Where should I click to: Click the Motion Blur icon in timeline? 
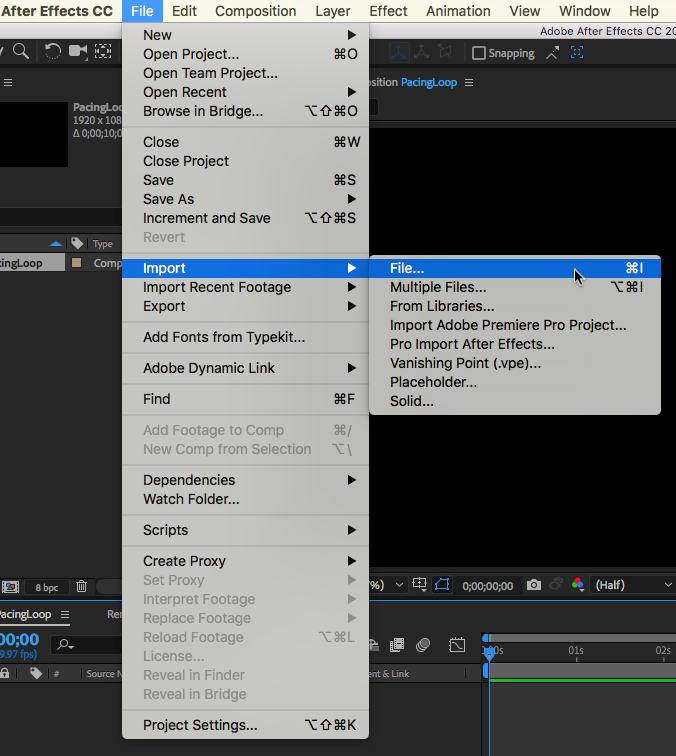click(423, 645)
